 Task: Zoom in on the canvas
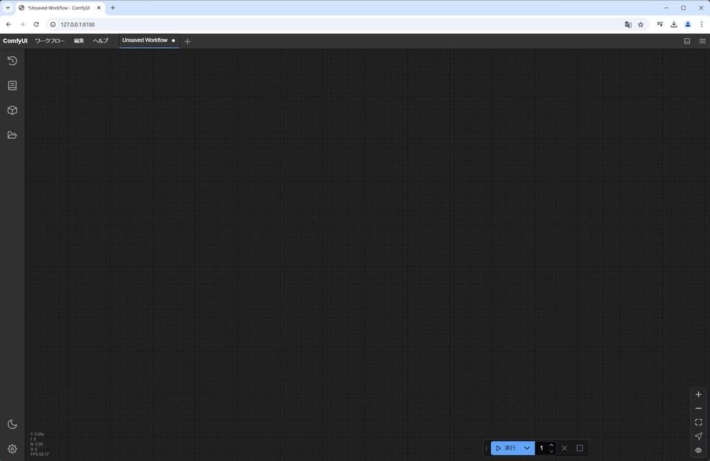(x=698, y=394)
